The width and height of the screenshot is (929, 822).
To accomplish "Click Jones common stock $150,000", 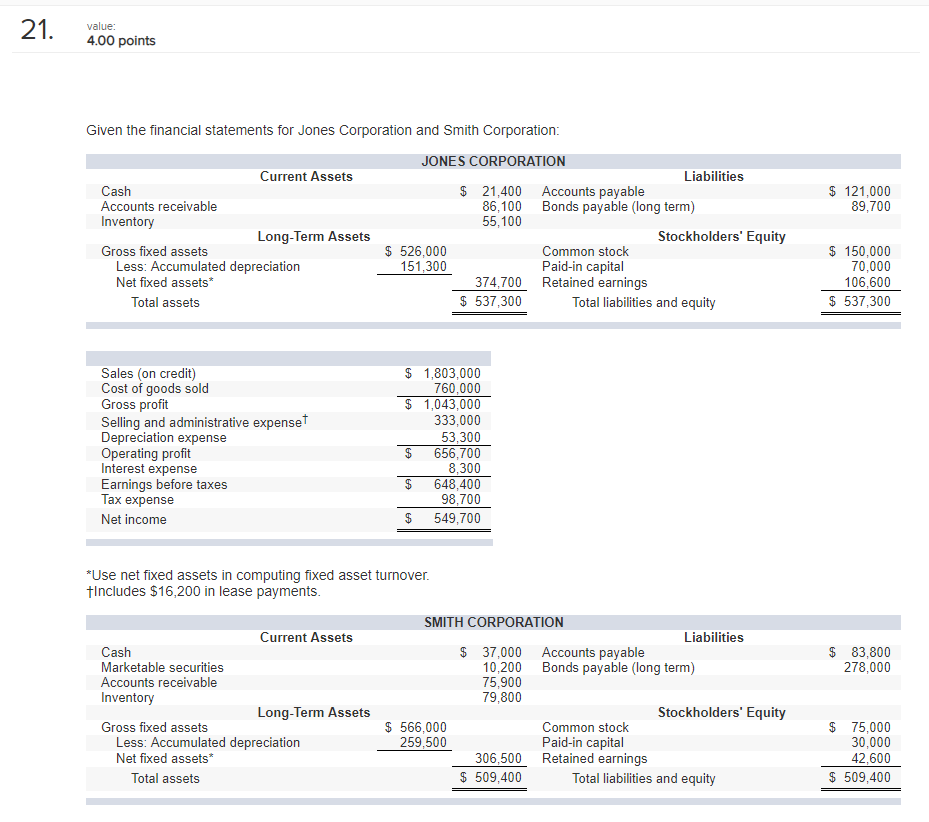I will tap(859, 251).
